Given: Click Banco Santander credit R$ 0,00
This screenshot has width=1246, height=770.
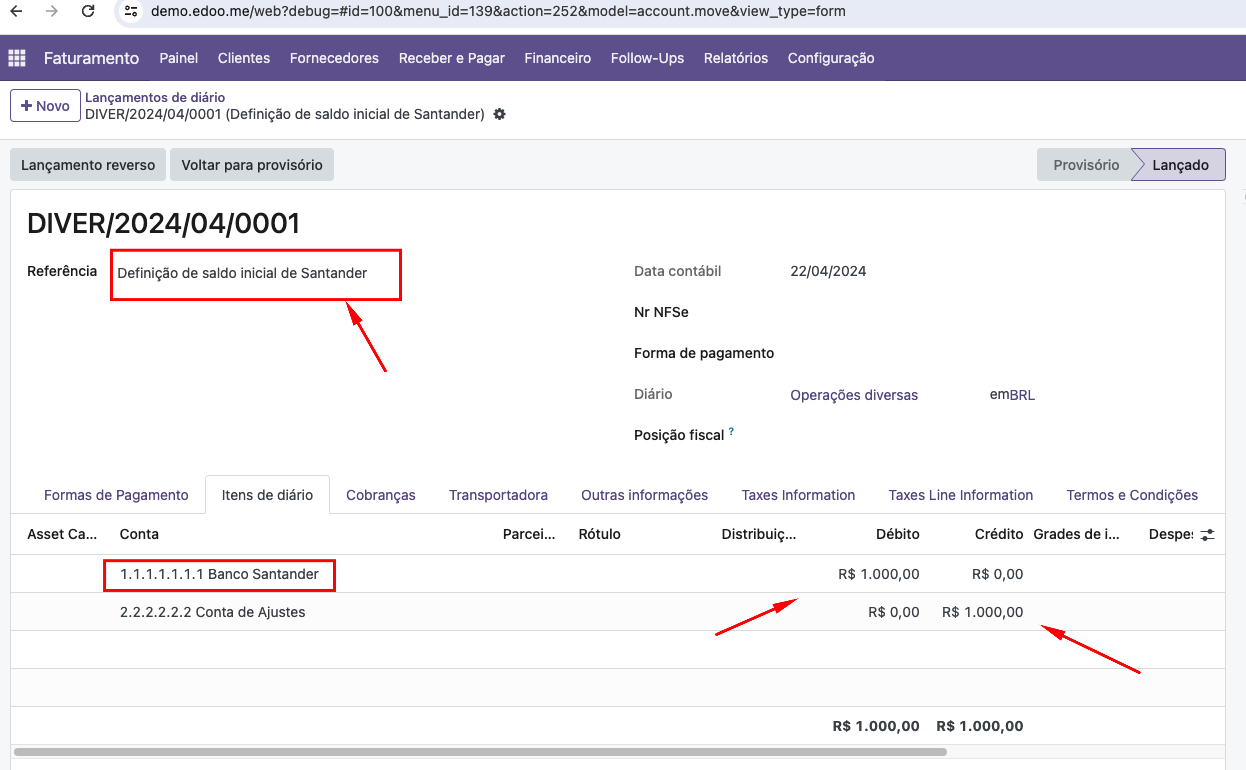Looking at the screenshot, I should click(x=997, y=574).
